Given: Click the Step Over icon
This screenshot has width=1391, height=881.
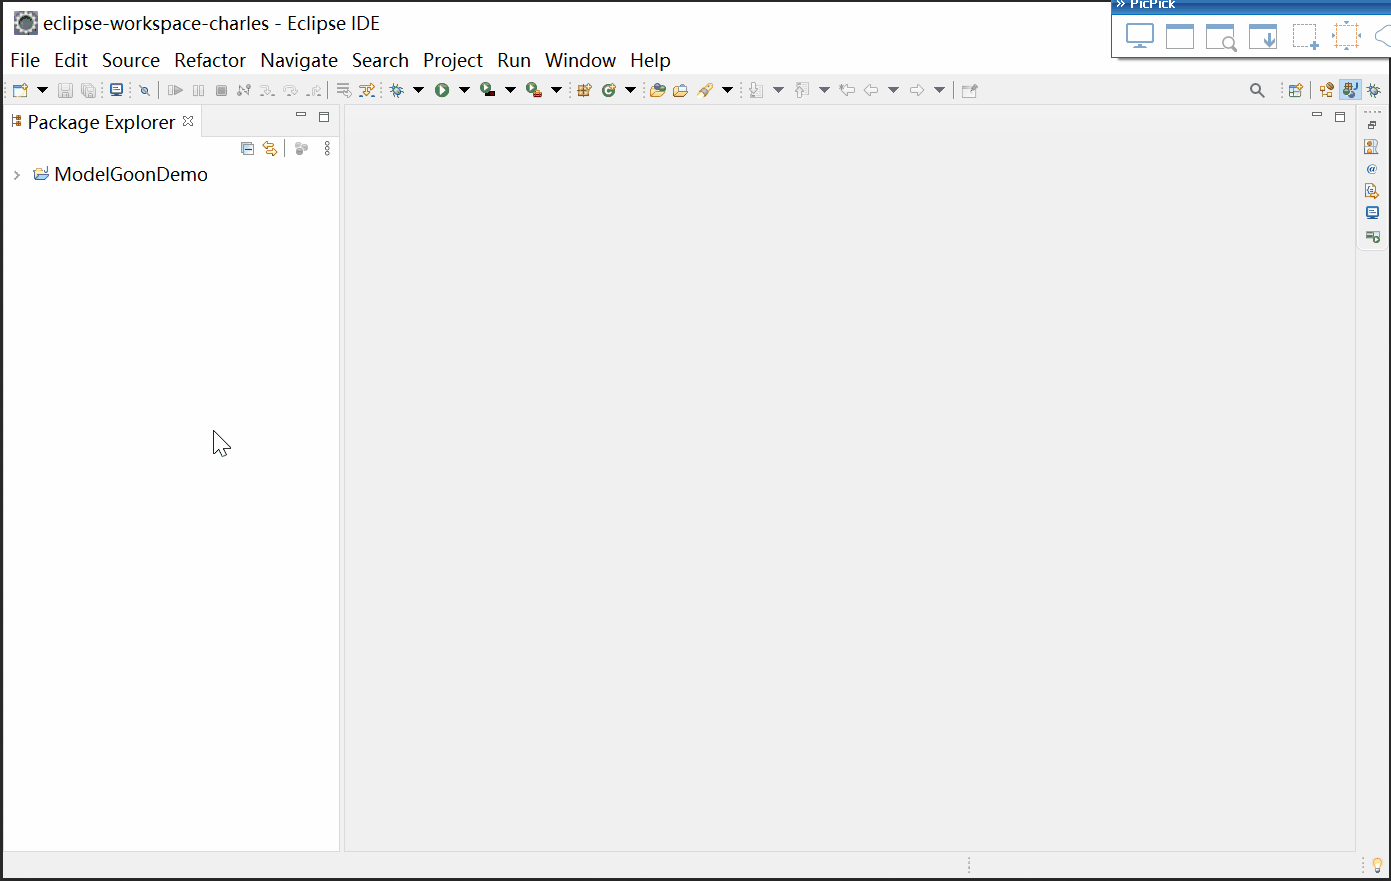Looking at the screenshot, I should click(290, 90).
